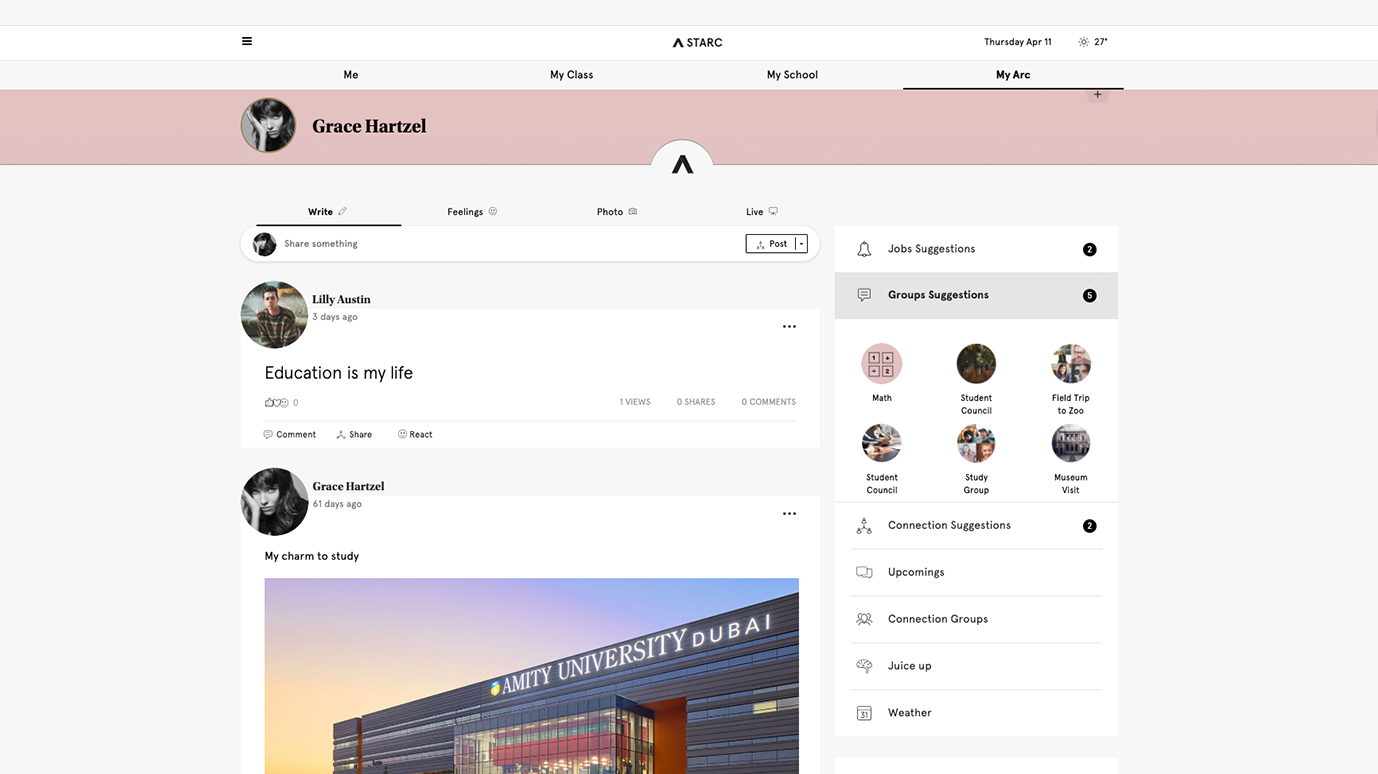This screenshot has width=1378, height=774.
Task: Click the Connection Groups people icon
Action: pos(864,619)
